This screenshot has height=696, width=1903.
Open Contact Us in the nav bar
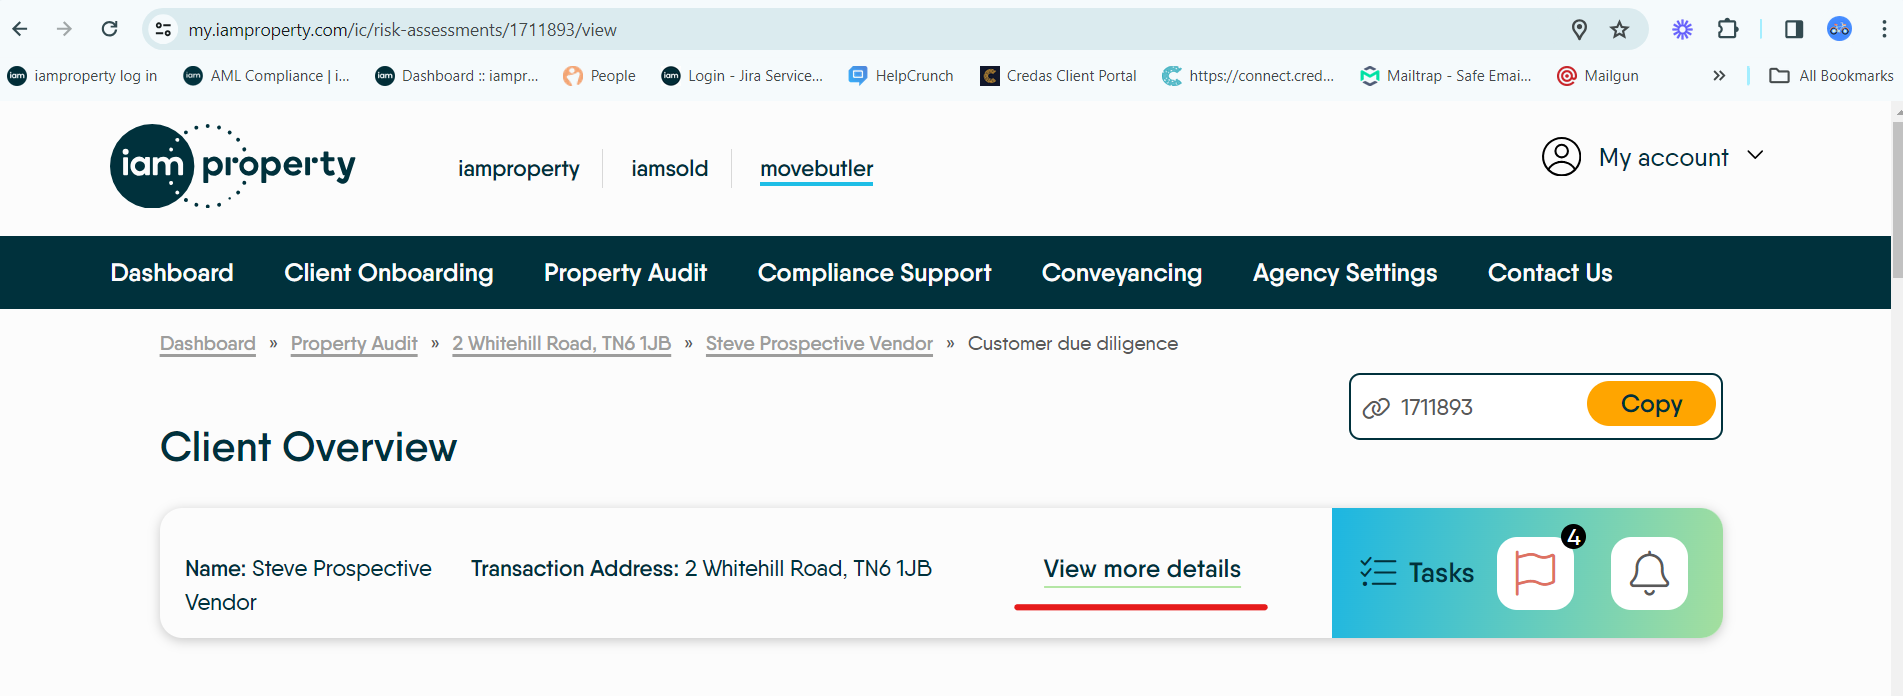[1550, 273]
